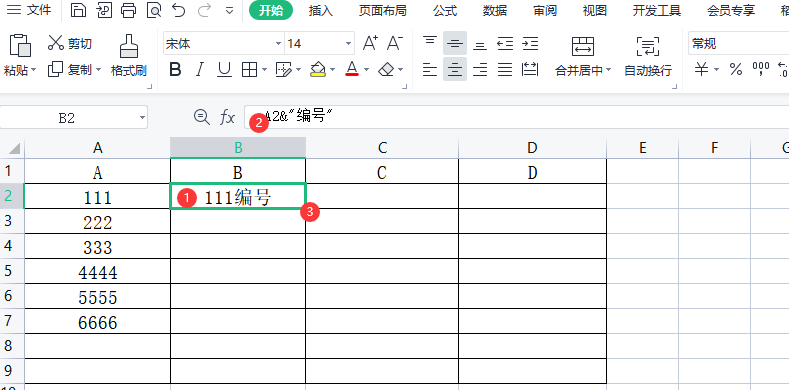Go to the 公式 tab
Viewport: 789px width, 390px height.
445,11
